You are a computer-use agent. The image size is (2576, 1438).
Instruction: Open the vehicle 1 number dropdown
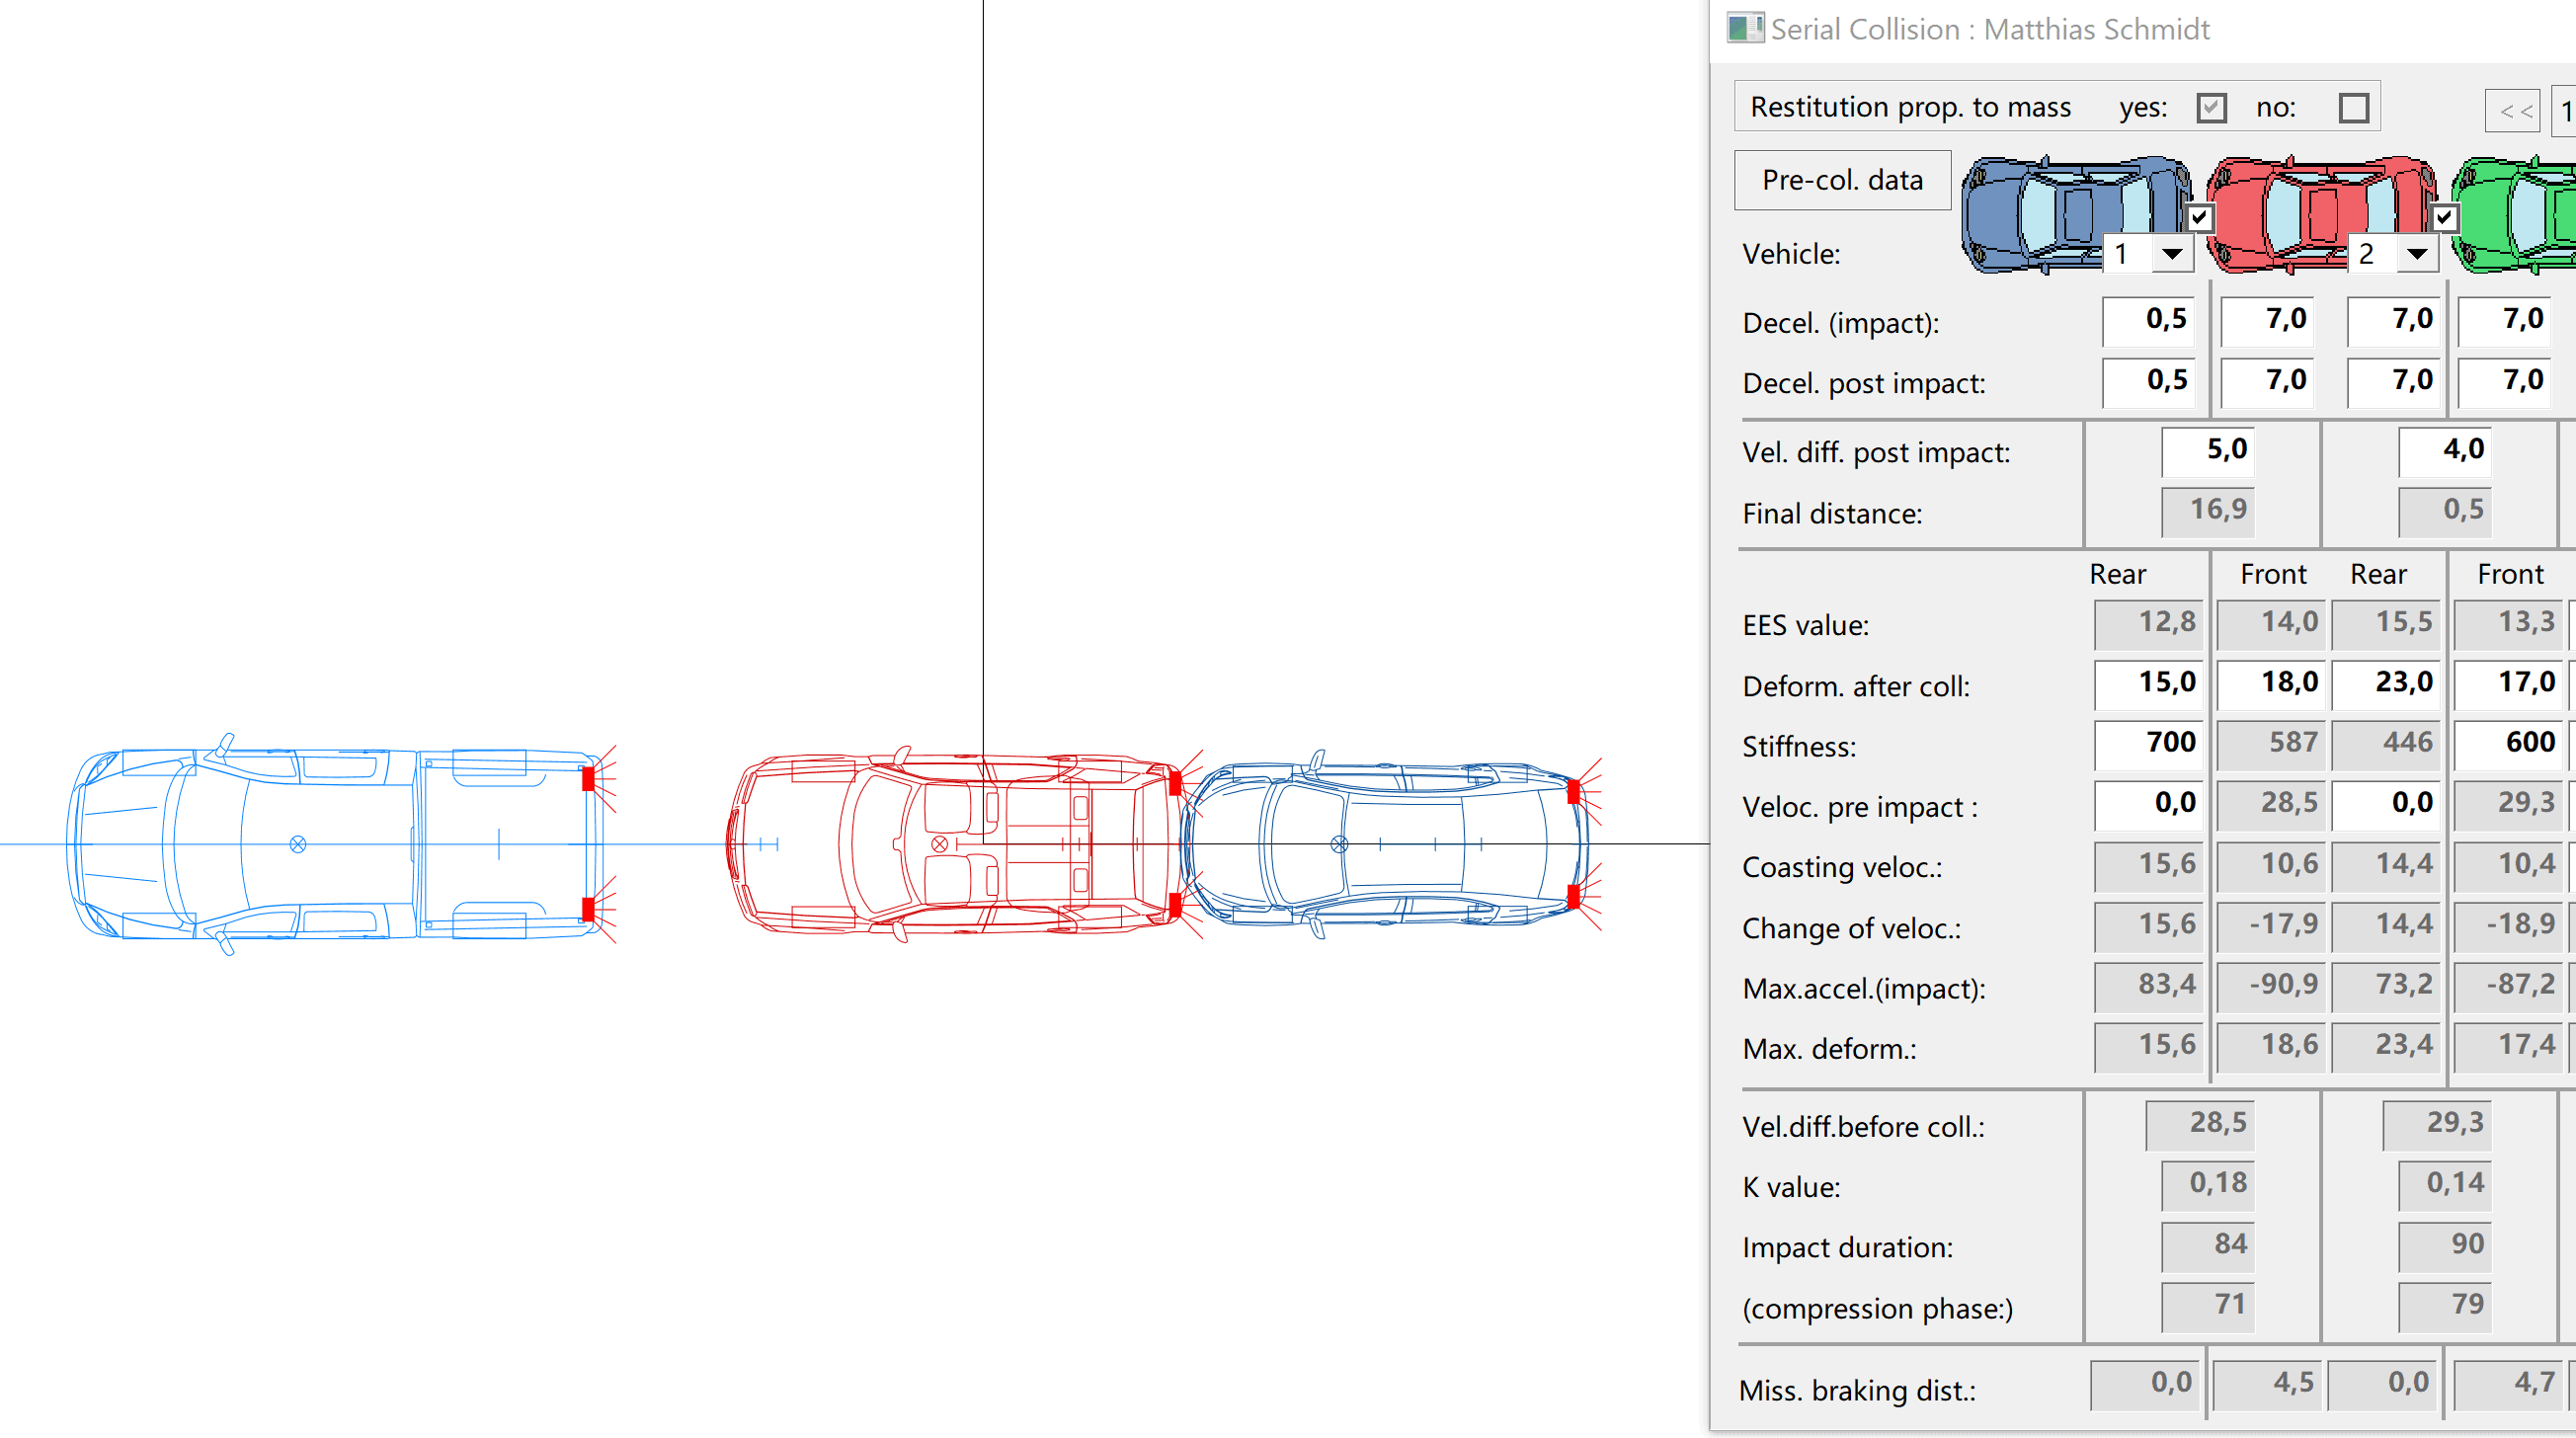tap(2171, 254)
